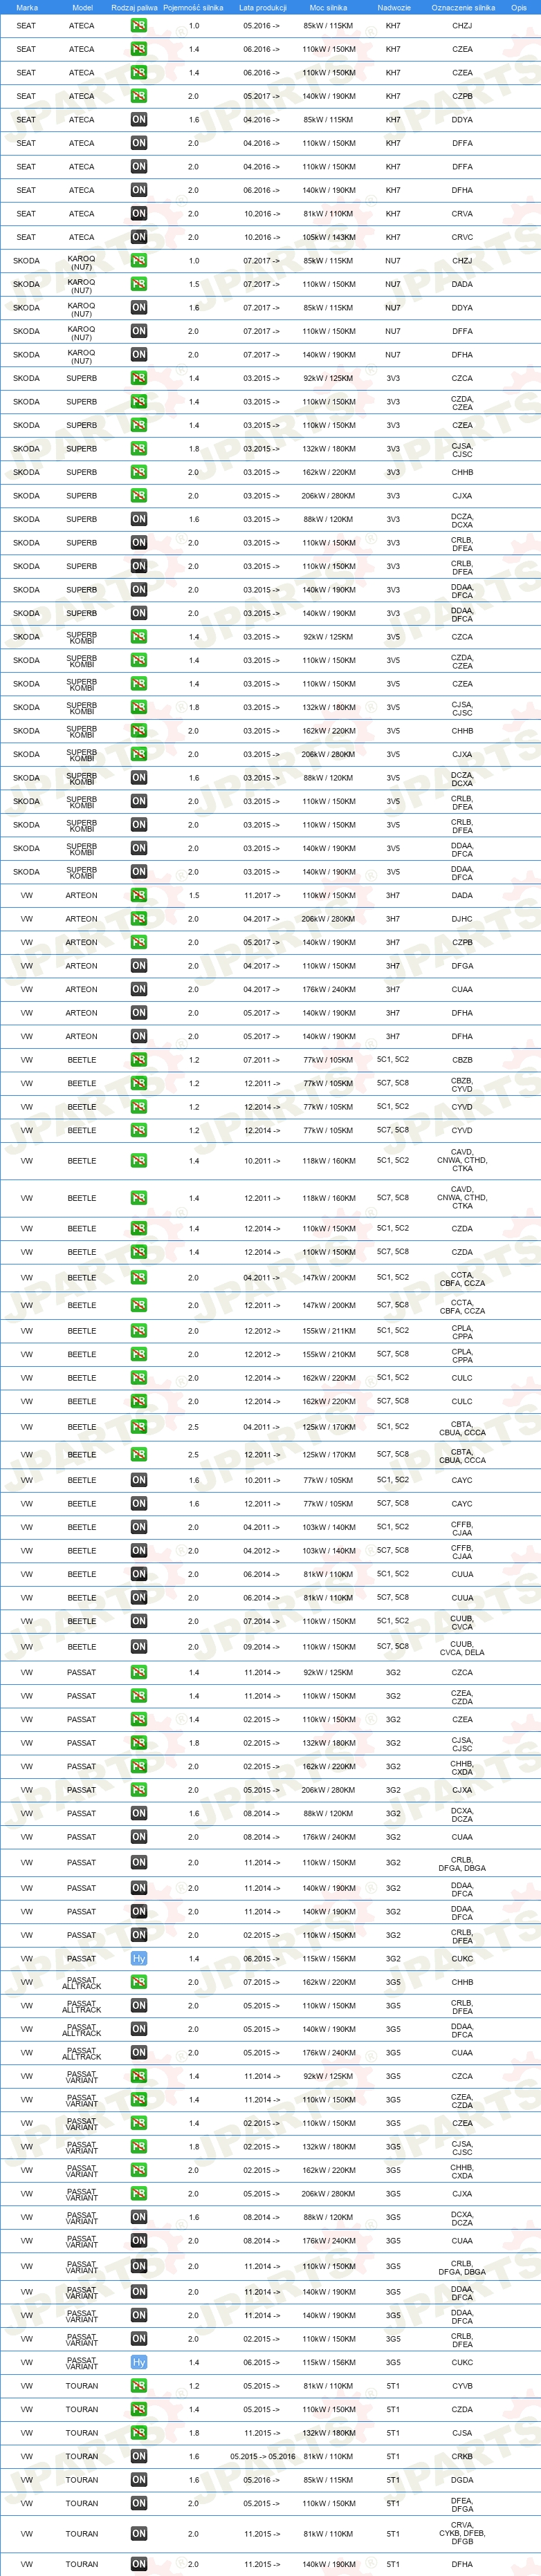
Task: Click diesel ON icon in VW ARTEON CUAA row
Action: tap(139, 989)
